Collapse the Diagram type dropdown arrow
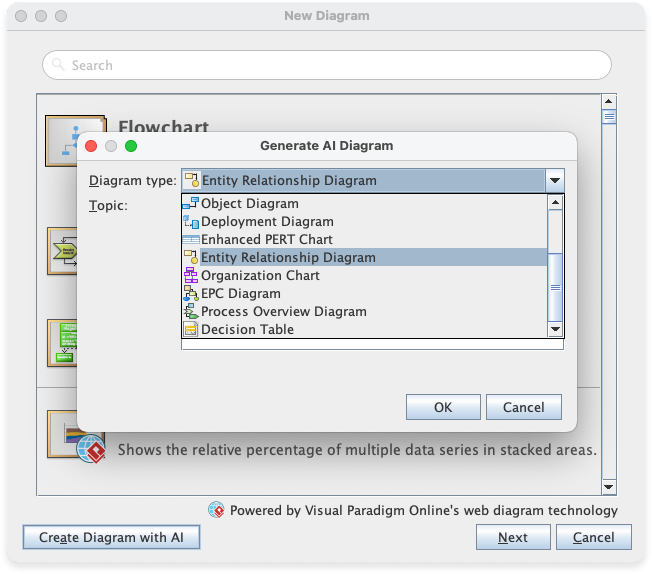This screenshot has height=574, width=652. (x=554, y=181)
